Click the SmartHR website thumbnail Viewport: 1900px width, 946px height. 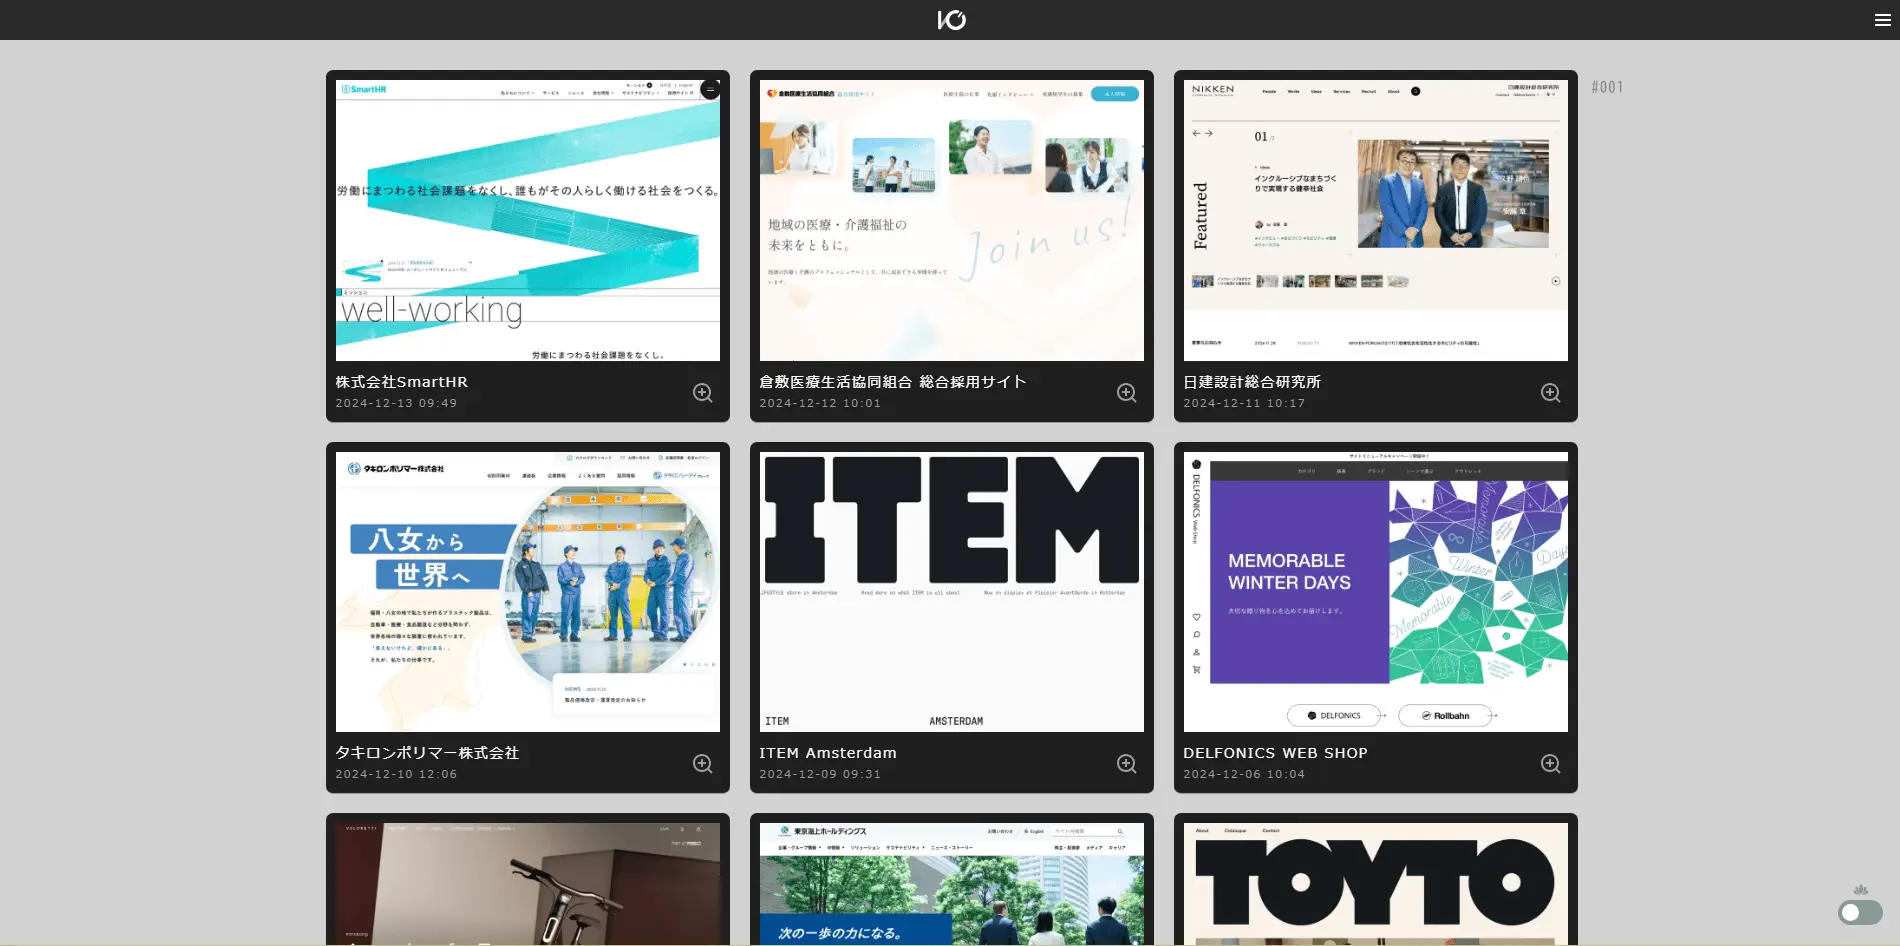click(x=528, y=220)
